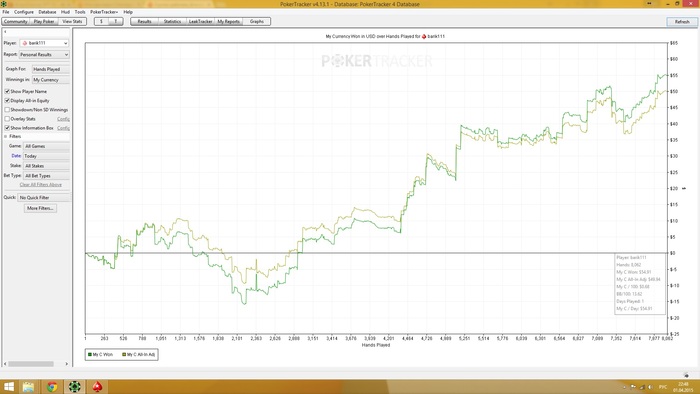Open the PokerStars taskbar icon

[x=97, y=386]
